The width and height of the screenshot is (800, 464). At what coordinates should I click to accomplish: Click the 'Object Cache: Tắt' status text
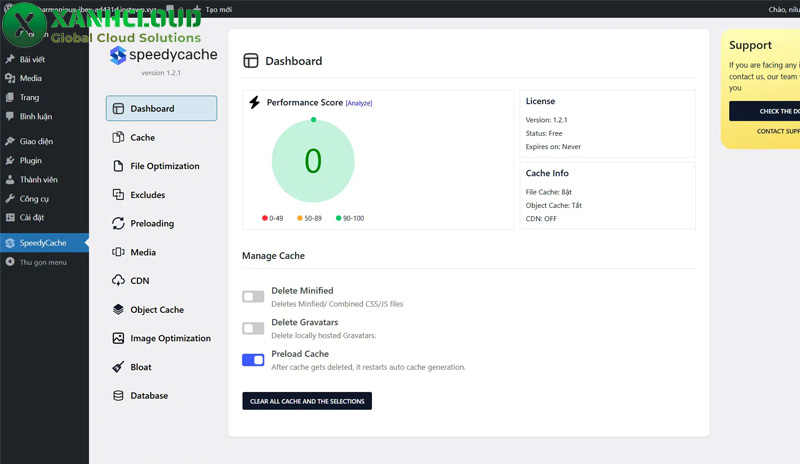click(x=554, y=205)
